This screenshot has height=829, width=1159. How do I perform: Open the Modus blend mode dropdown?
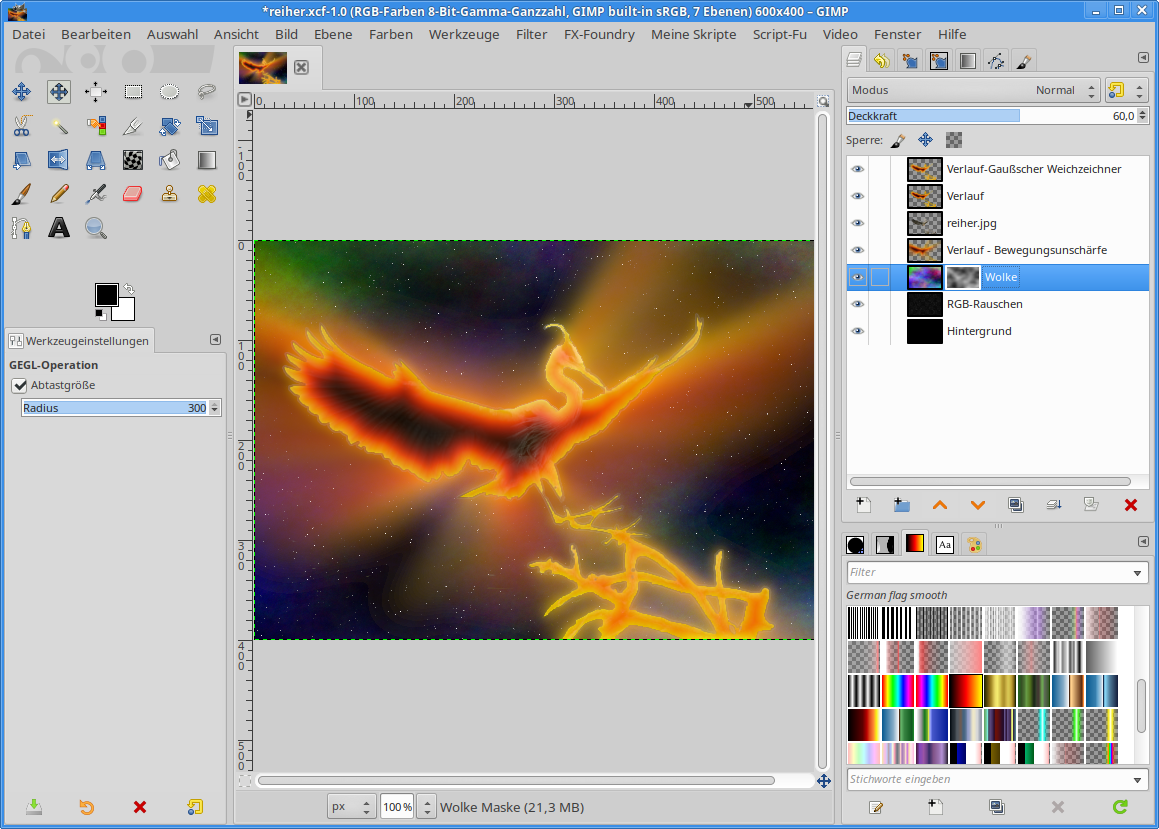point(973,90)
